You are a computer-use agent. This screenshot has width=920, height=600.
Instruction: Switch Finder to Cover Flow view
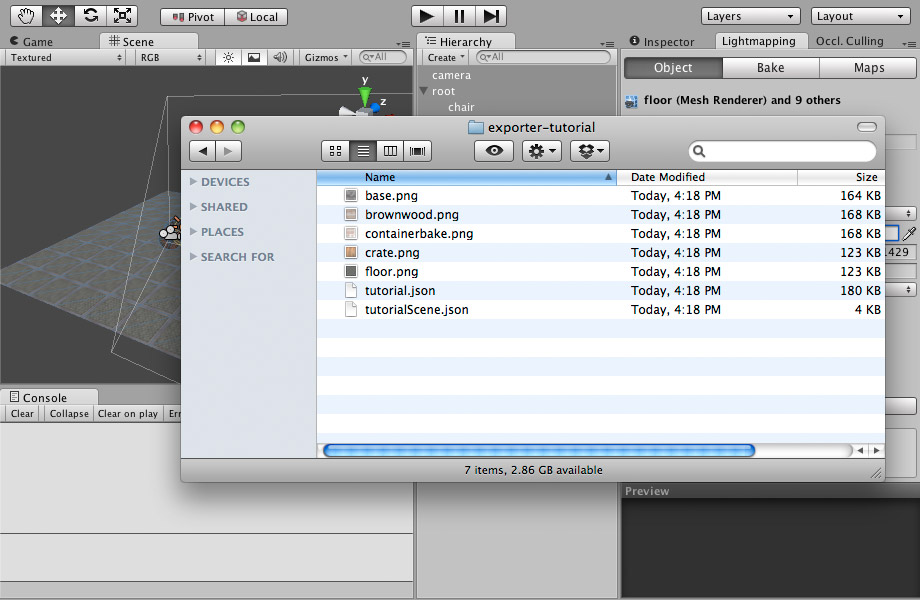(416, 151)
